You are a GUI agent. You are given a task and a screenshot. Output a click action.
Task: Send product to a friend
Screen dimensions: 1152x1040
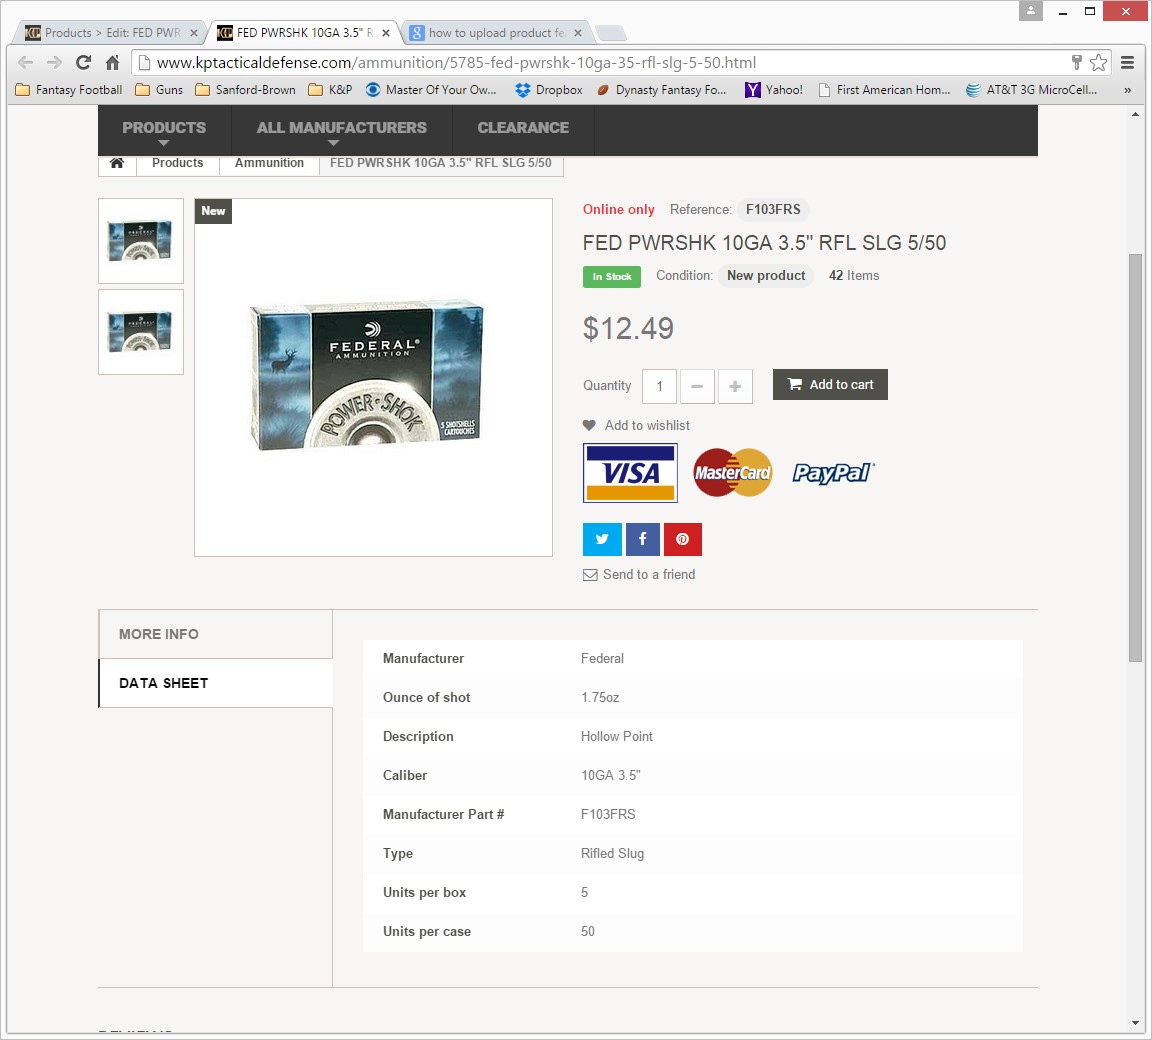pyautogui.click(x=639, y=574)
